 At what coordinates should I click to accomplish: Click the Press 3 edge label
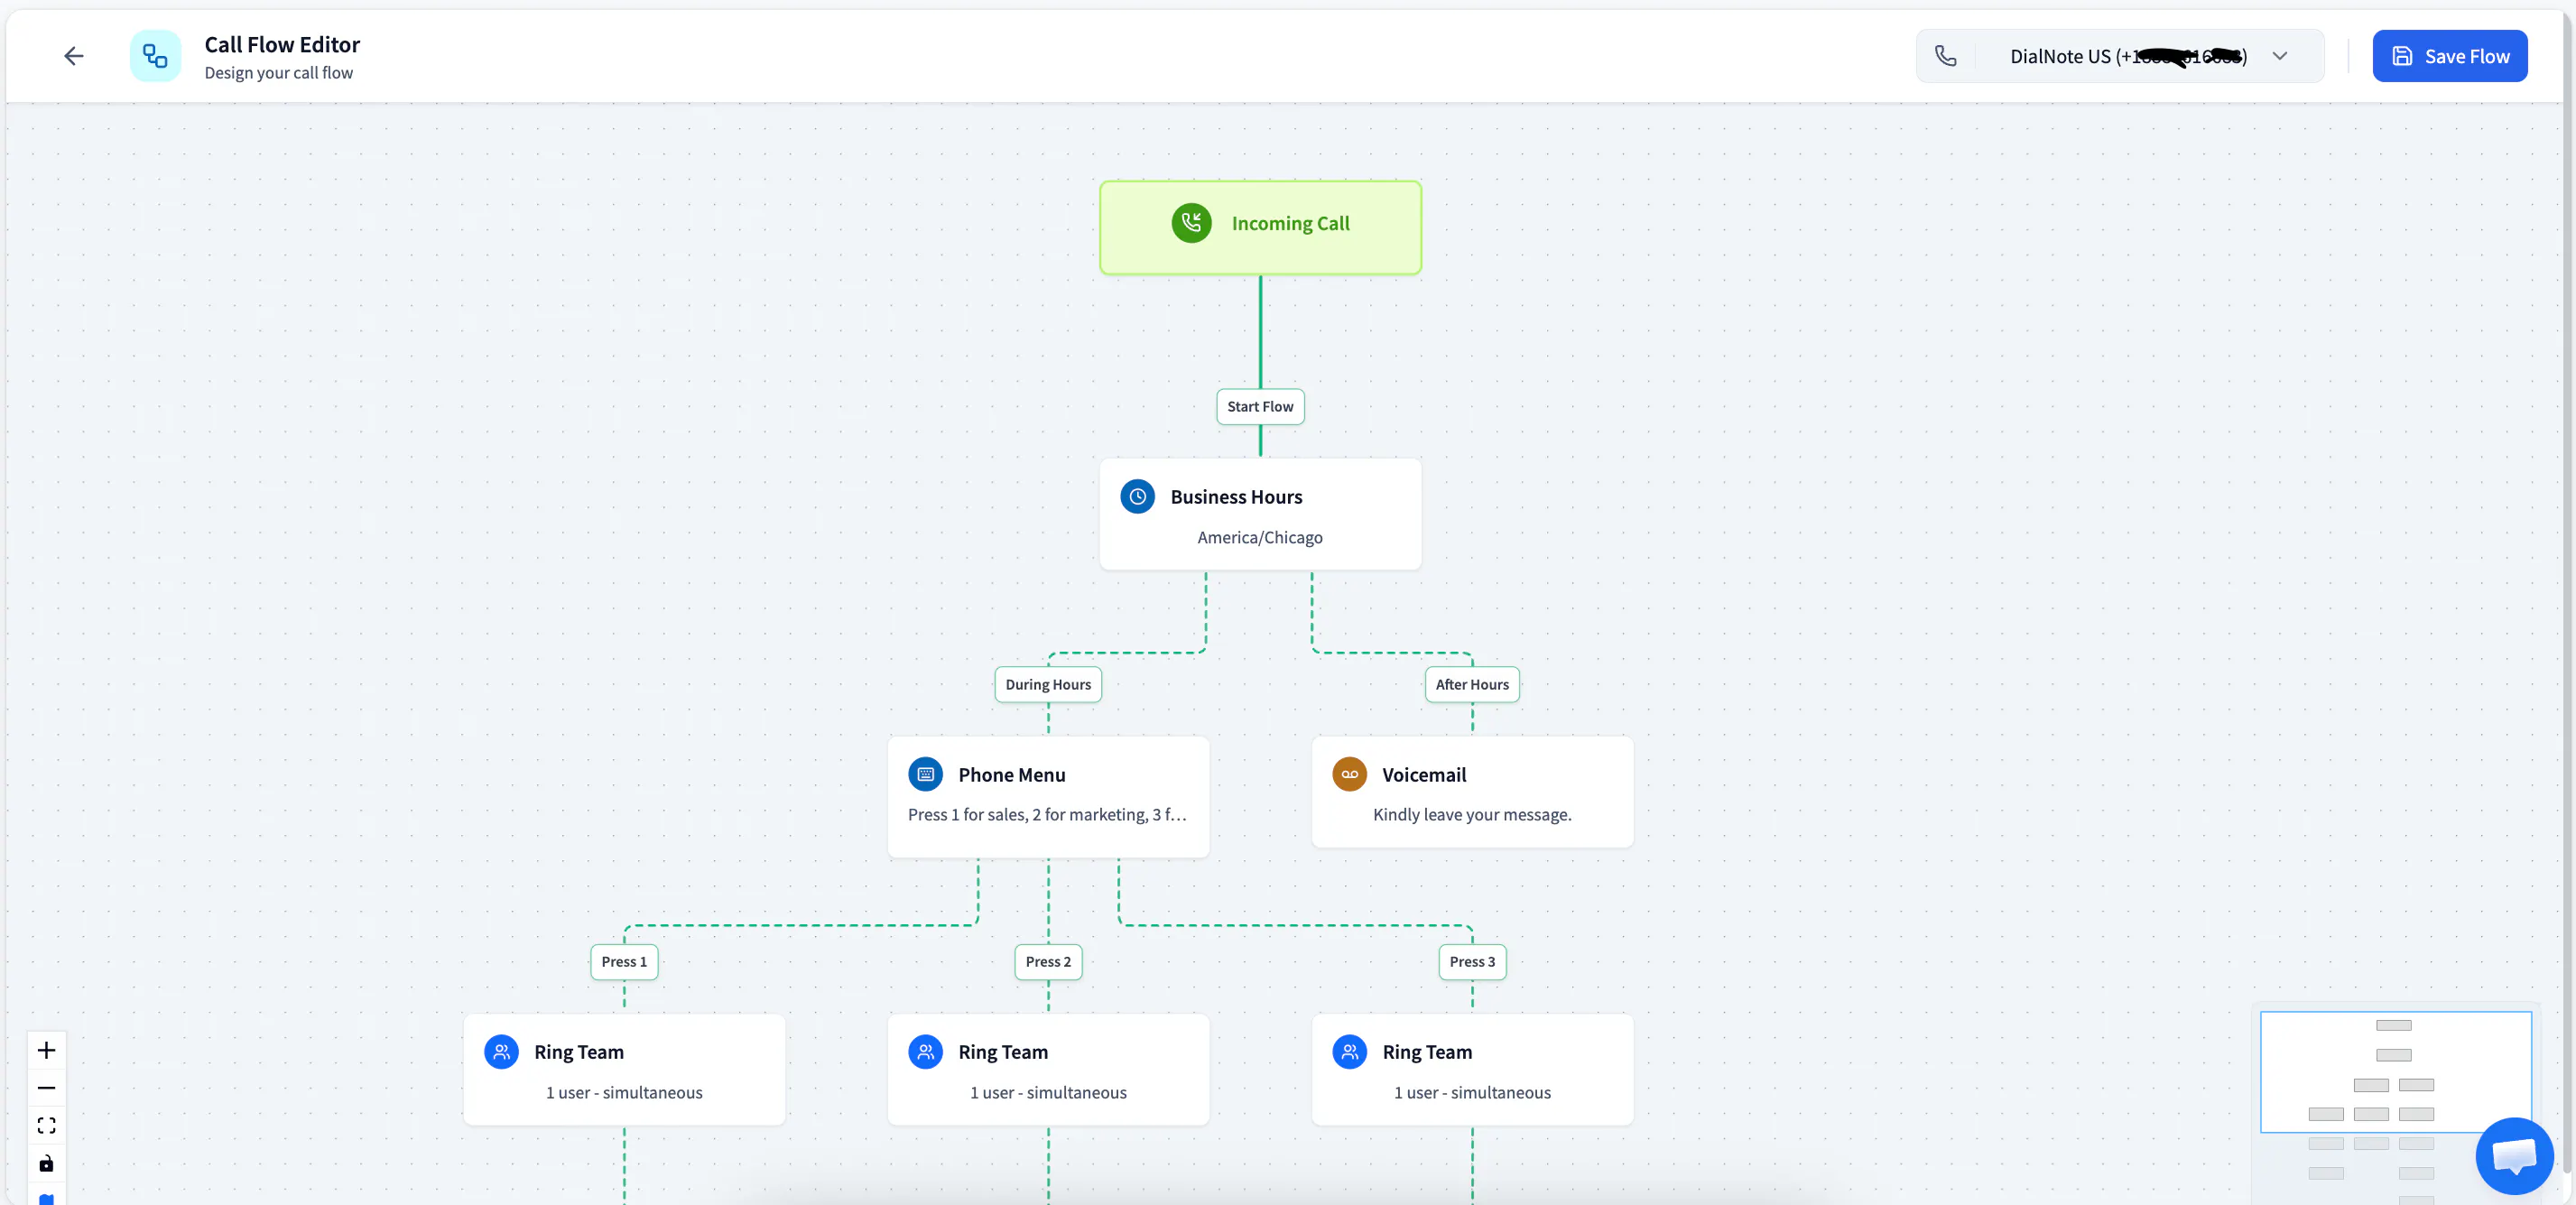coord(1472,962)
